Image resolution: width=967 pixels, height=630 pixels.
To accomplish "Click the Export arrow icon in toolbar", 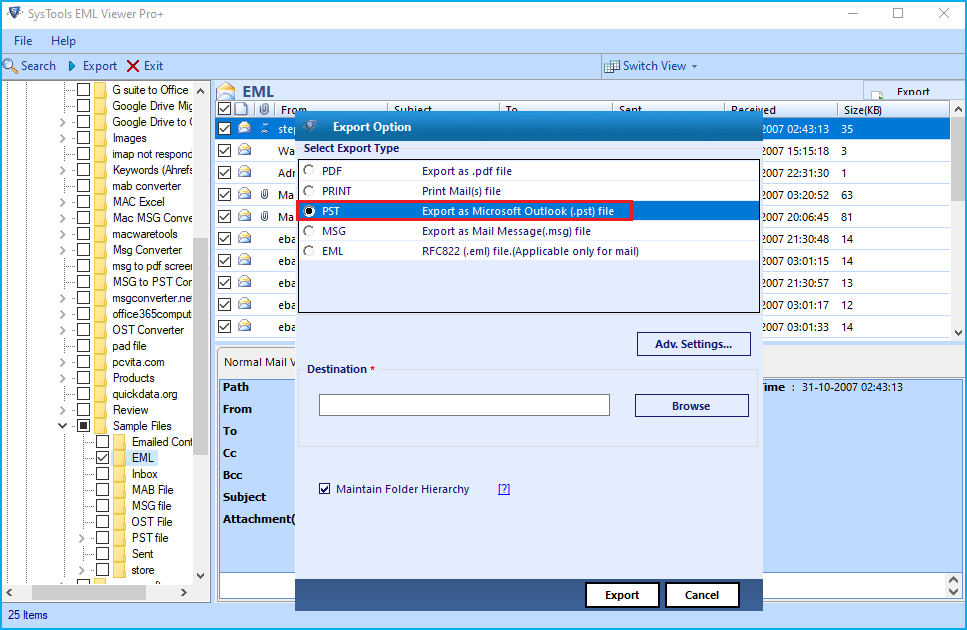I will (x=72, y=66).
